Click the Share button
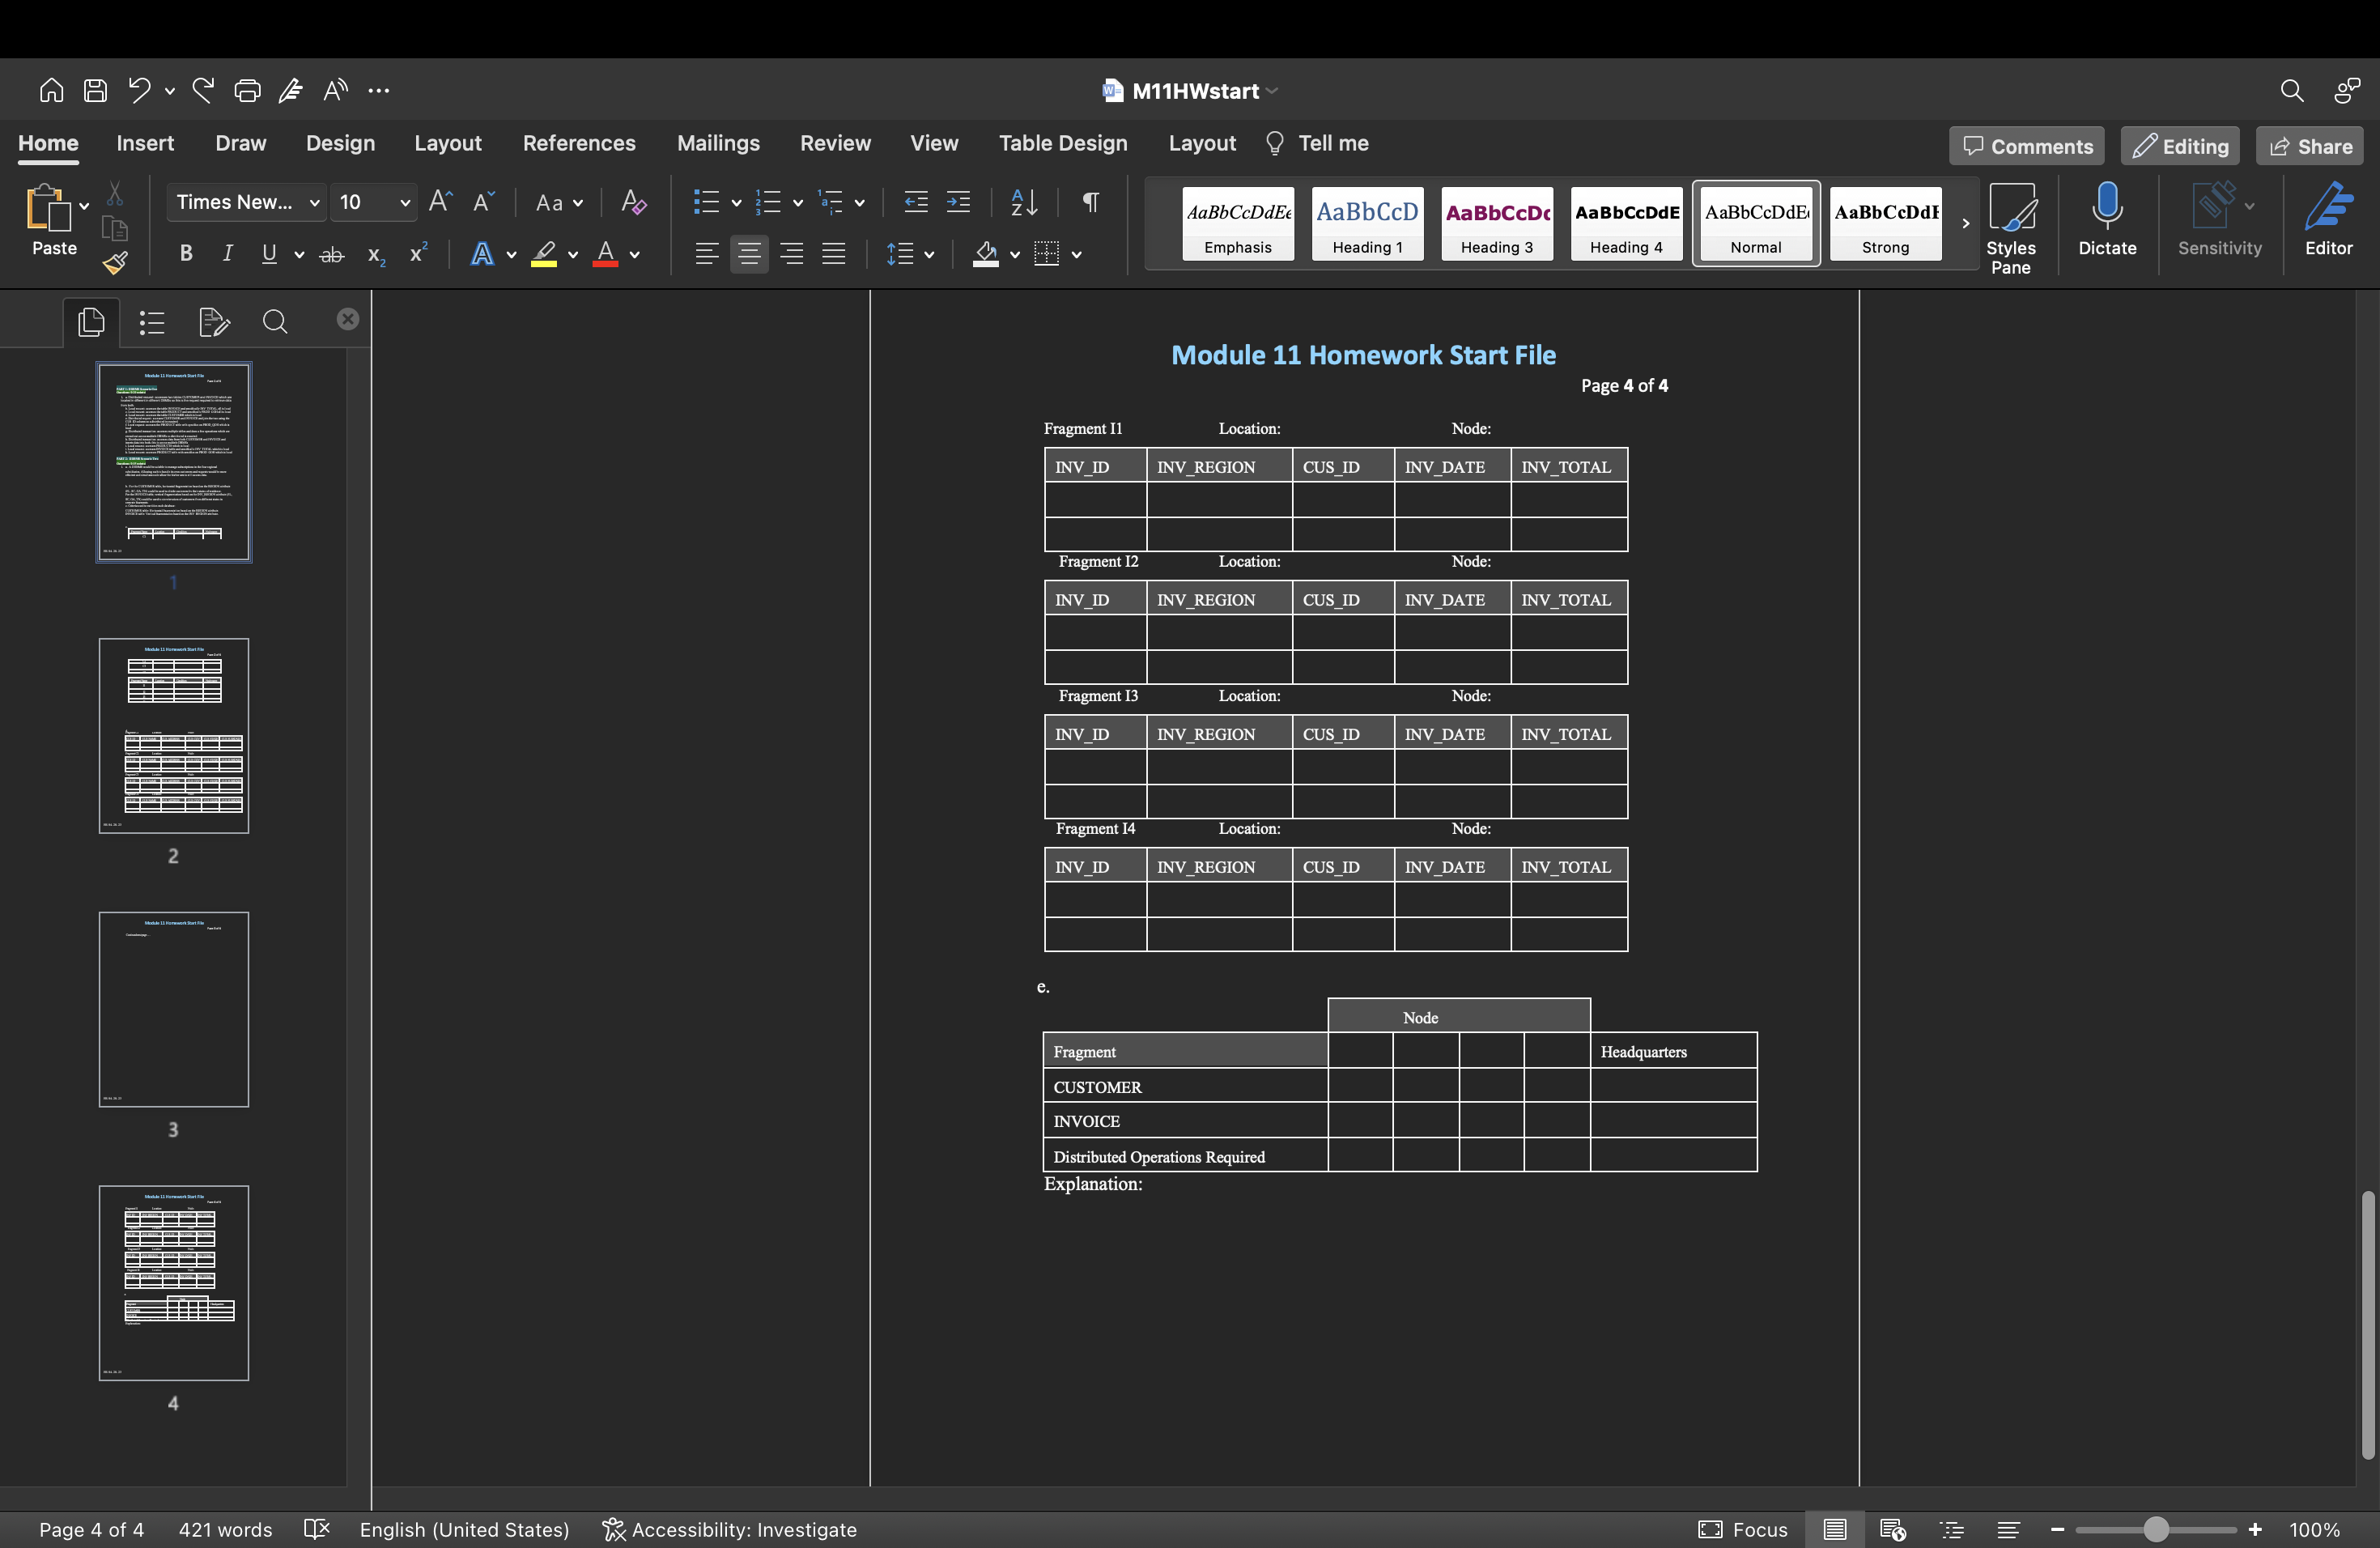This screenshot has height=1548, width=2380. click(2310, 146)
